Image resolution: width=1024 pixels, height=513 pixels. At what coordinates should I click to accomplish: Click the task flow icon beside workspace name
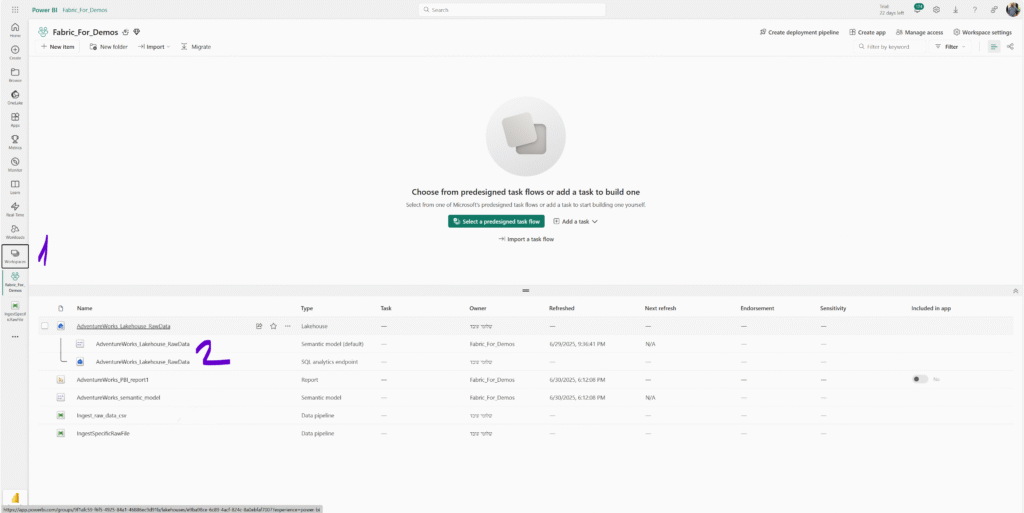[x=126, y=32]
